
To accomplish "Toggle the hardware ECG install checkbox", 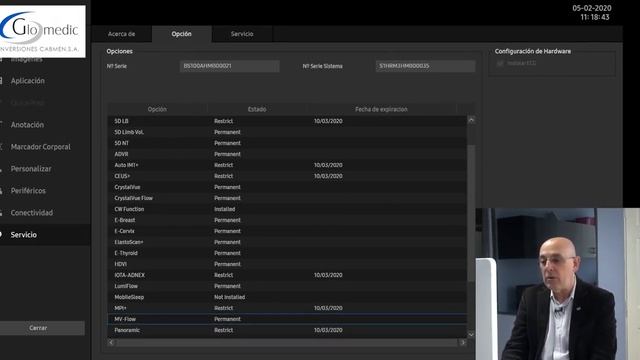I will [x=500, y=64].
